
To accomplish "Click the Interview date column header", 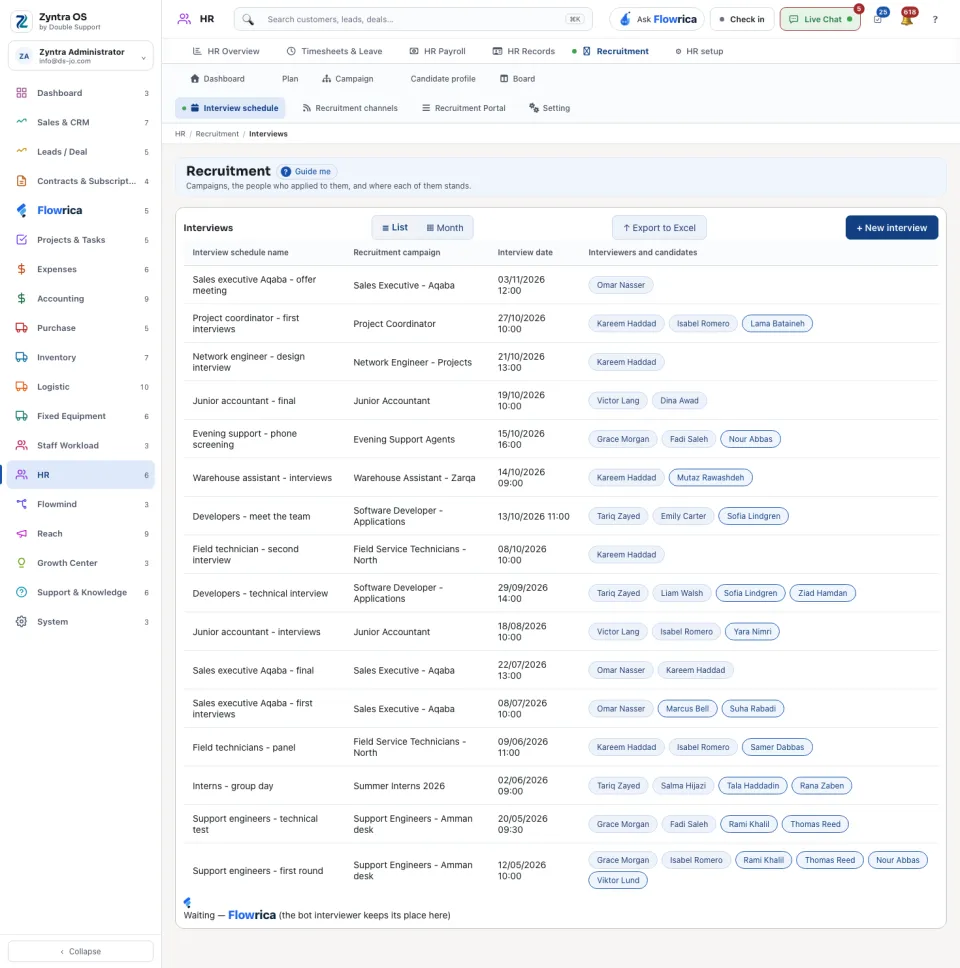I will pyautogui.click(x=525, y=252).
